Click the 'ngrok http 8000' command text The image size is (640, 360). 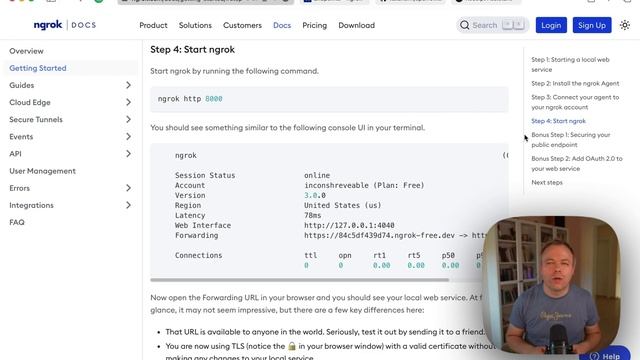coord(190,99)
